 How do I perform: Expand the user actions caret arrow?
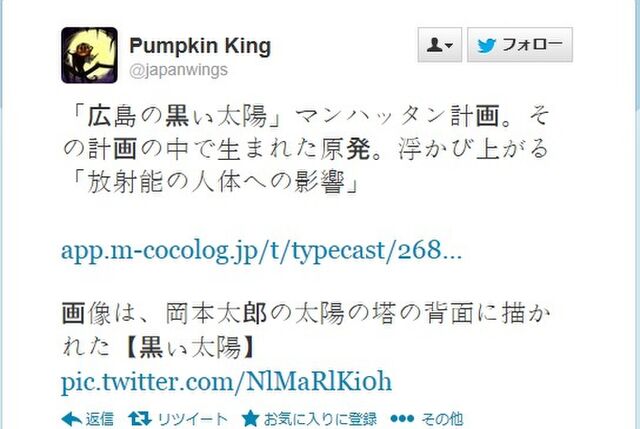tap(449, 45)
